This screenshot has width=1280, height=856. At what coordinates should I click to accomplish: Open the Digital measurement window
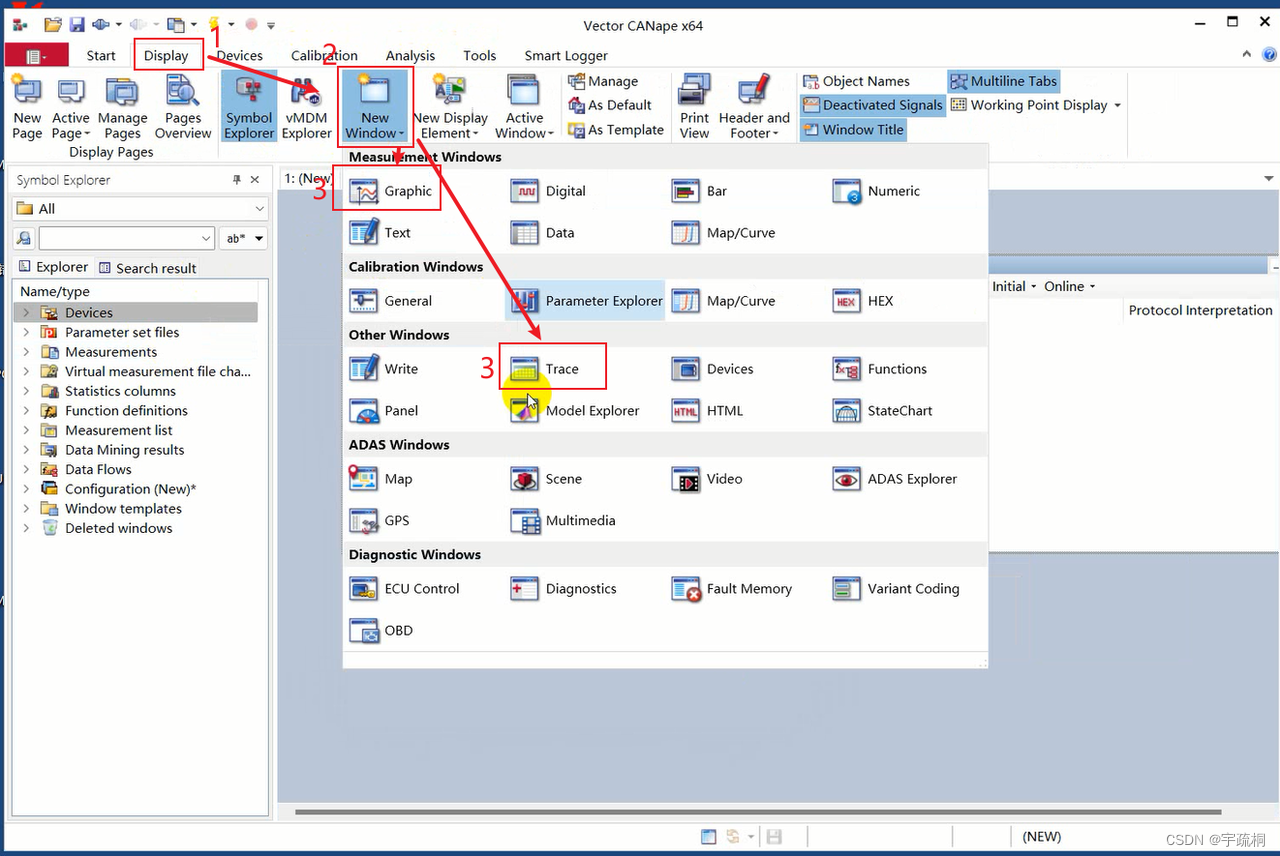coord(548,191)
